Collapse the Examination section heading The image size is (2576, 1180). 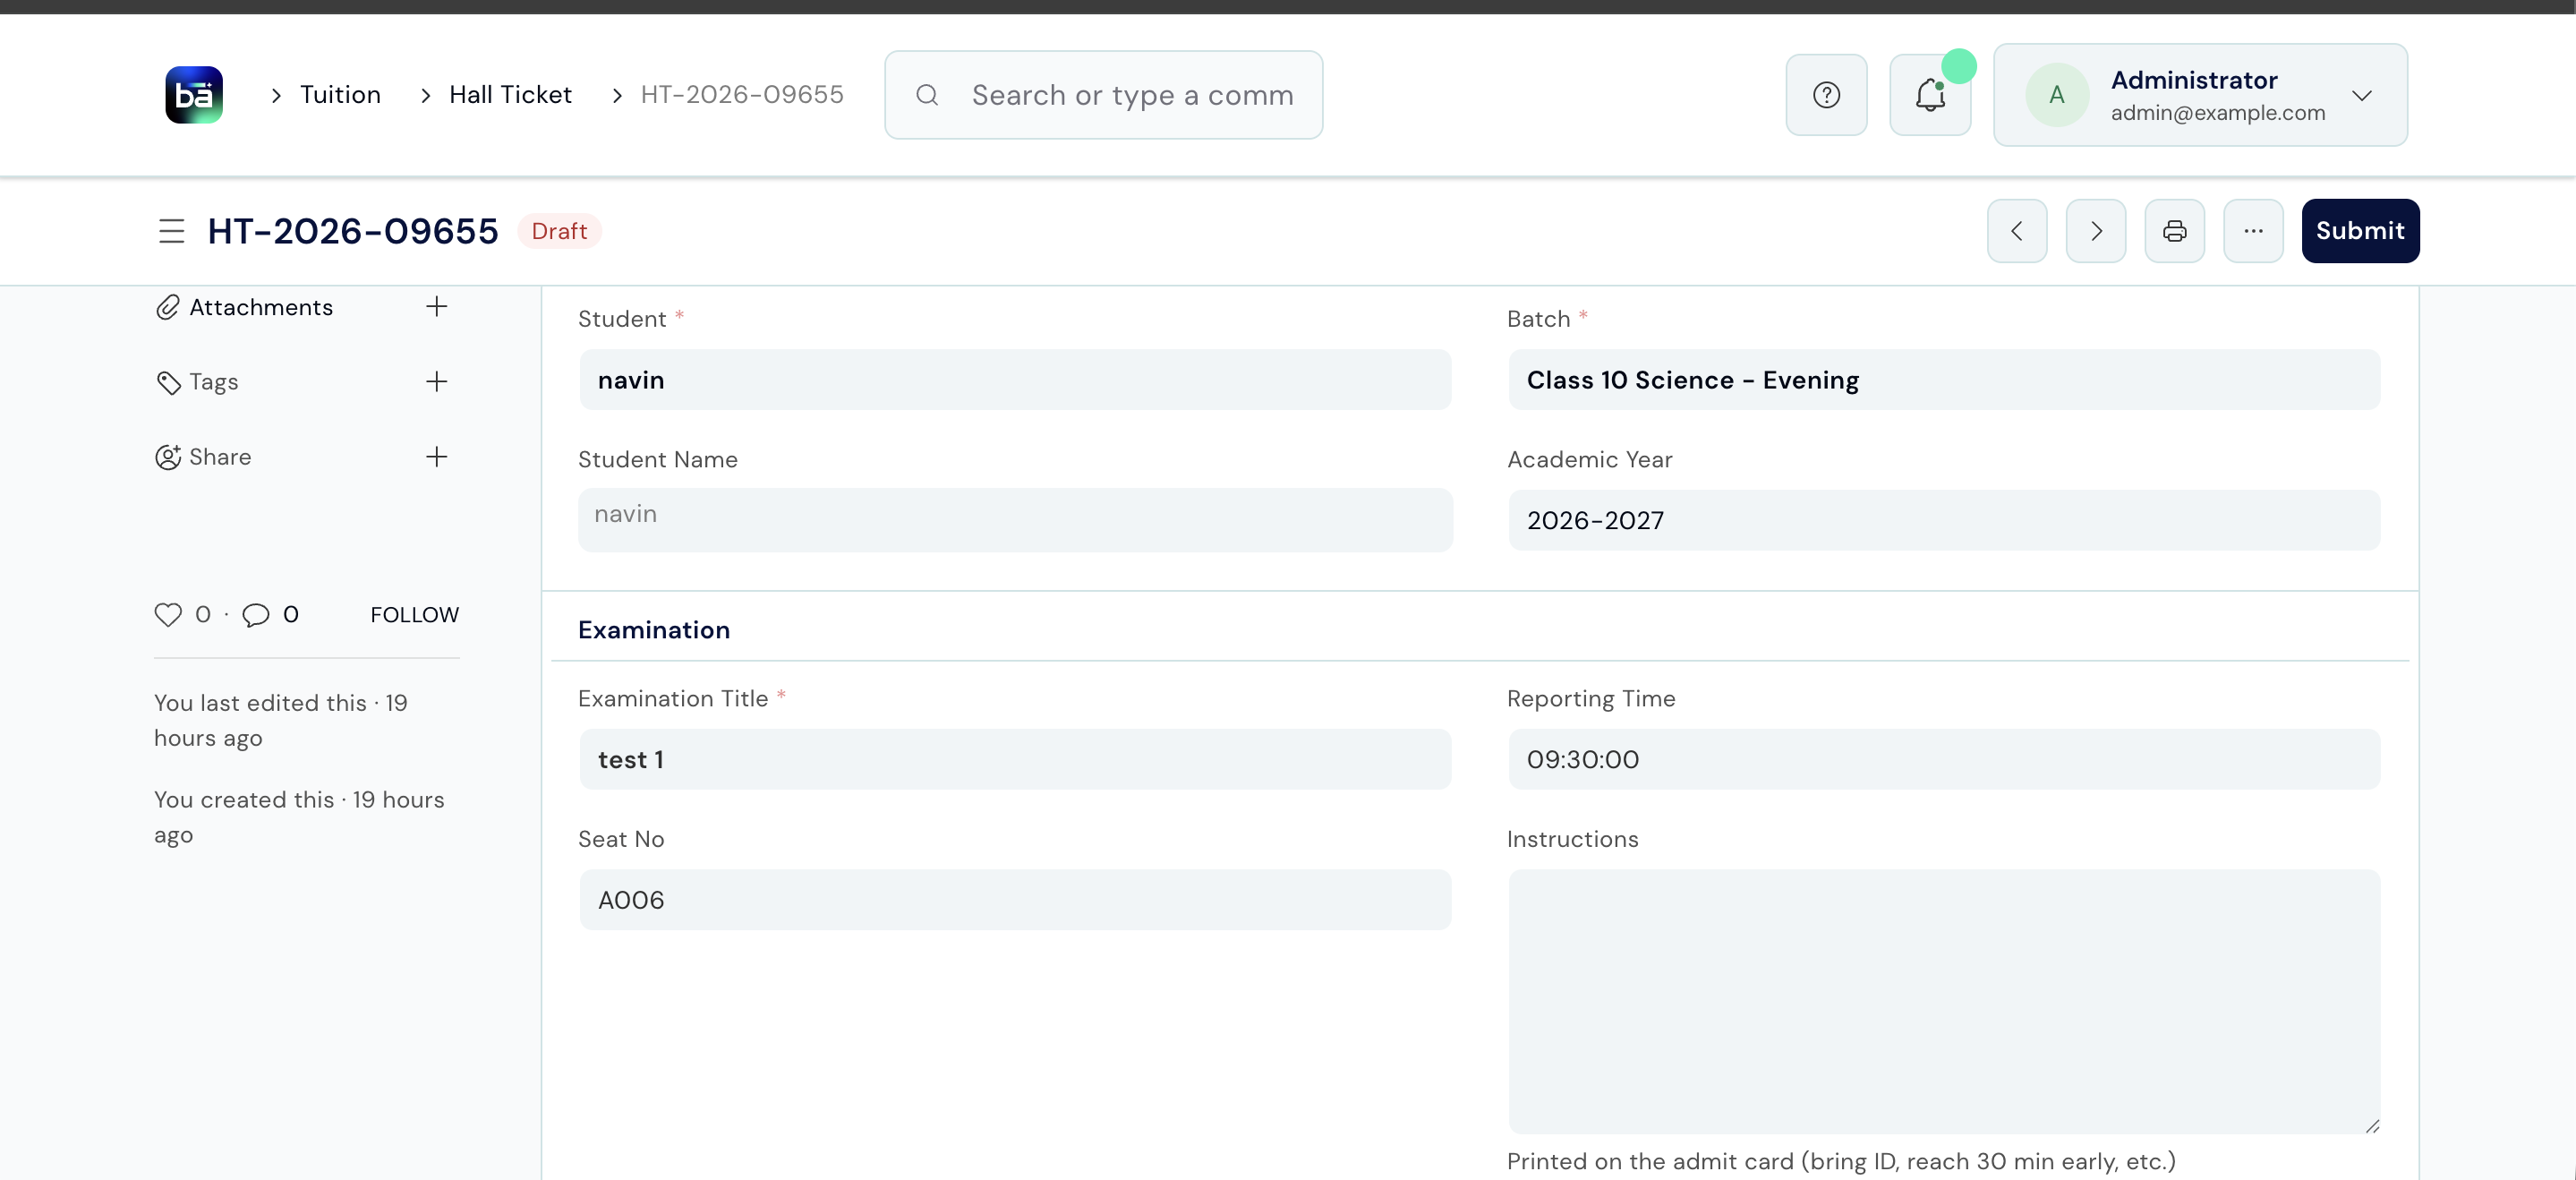point(654,630)
